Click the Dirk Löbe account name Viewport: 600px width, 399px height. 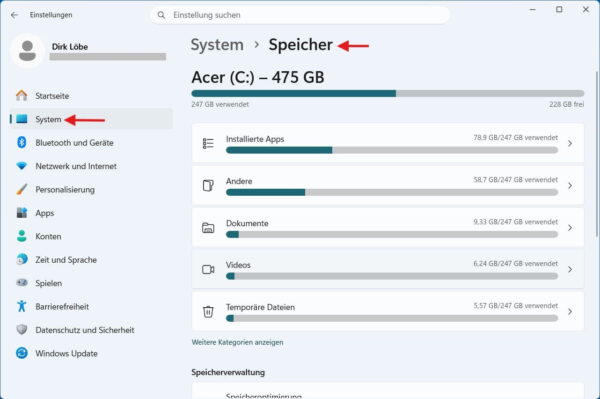coord(70,47)
